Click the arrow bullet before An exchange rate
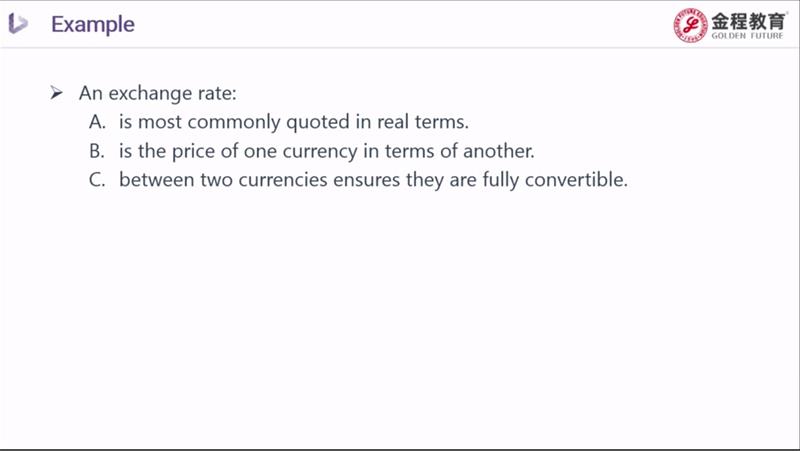Image resolution: width=800 pixels, height=451 pixels. (57, 93)
